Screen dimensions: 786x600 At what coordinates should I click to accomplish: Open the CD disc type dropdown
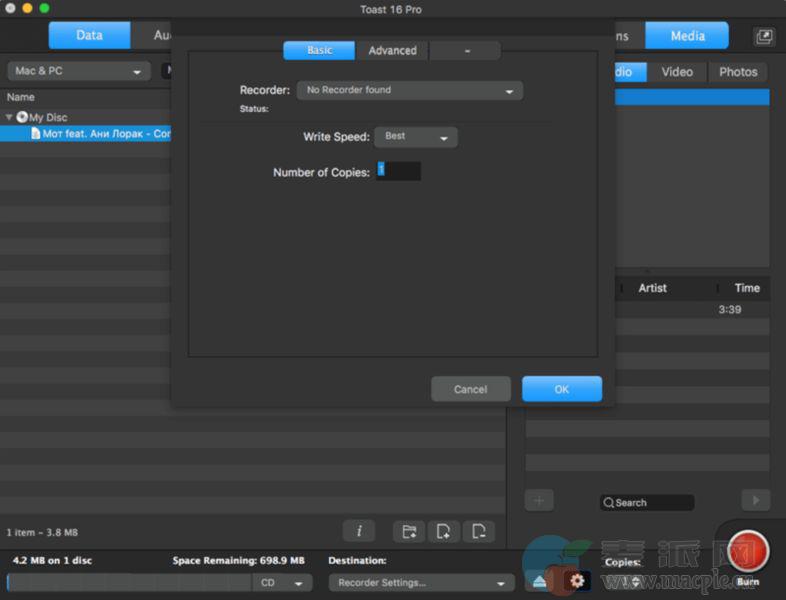tap(283, 583)
